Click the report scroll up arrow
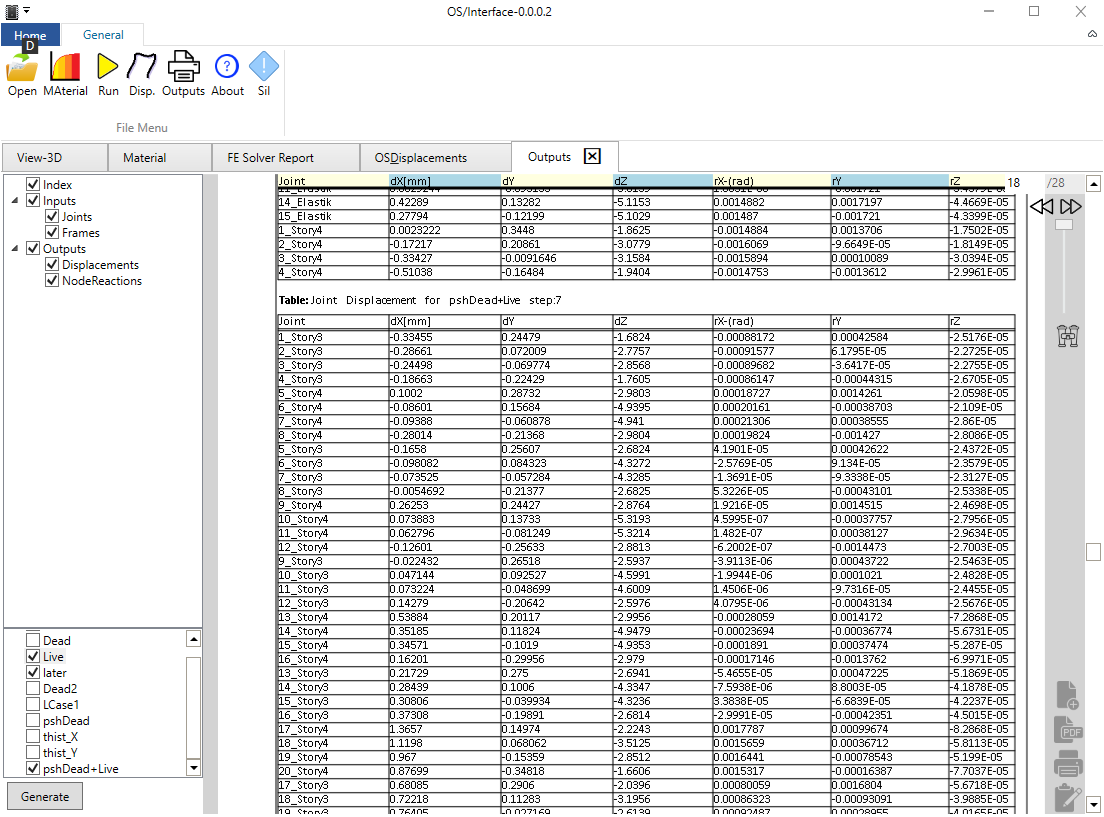This screenshot has height=817, width=1104. point(1093,184)
